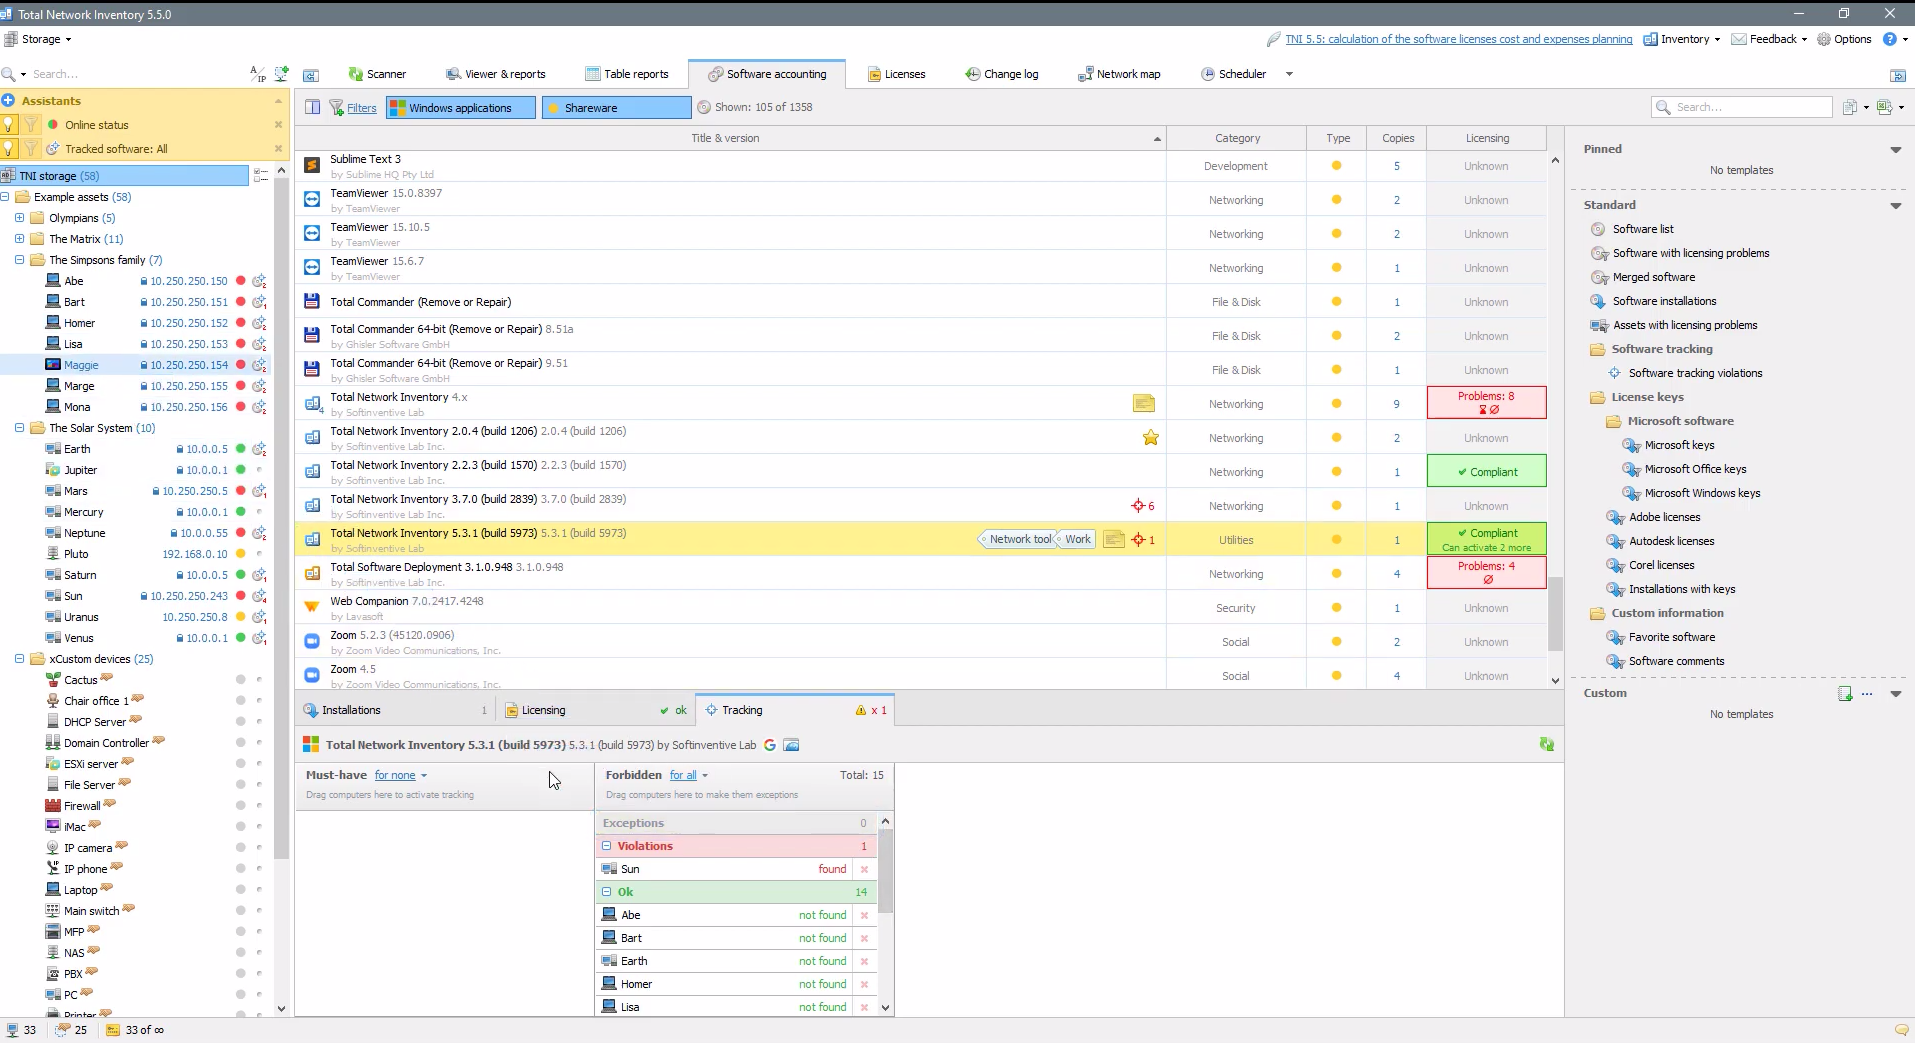The image size is (1915, 1043).
Task: Focus the software list search field
Action: click(1741, 107)
